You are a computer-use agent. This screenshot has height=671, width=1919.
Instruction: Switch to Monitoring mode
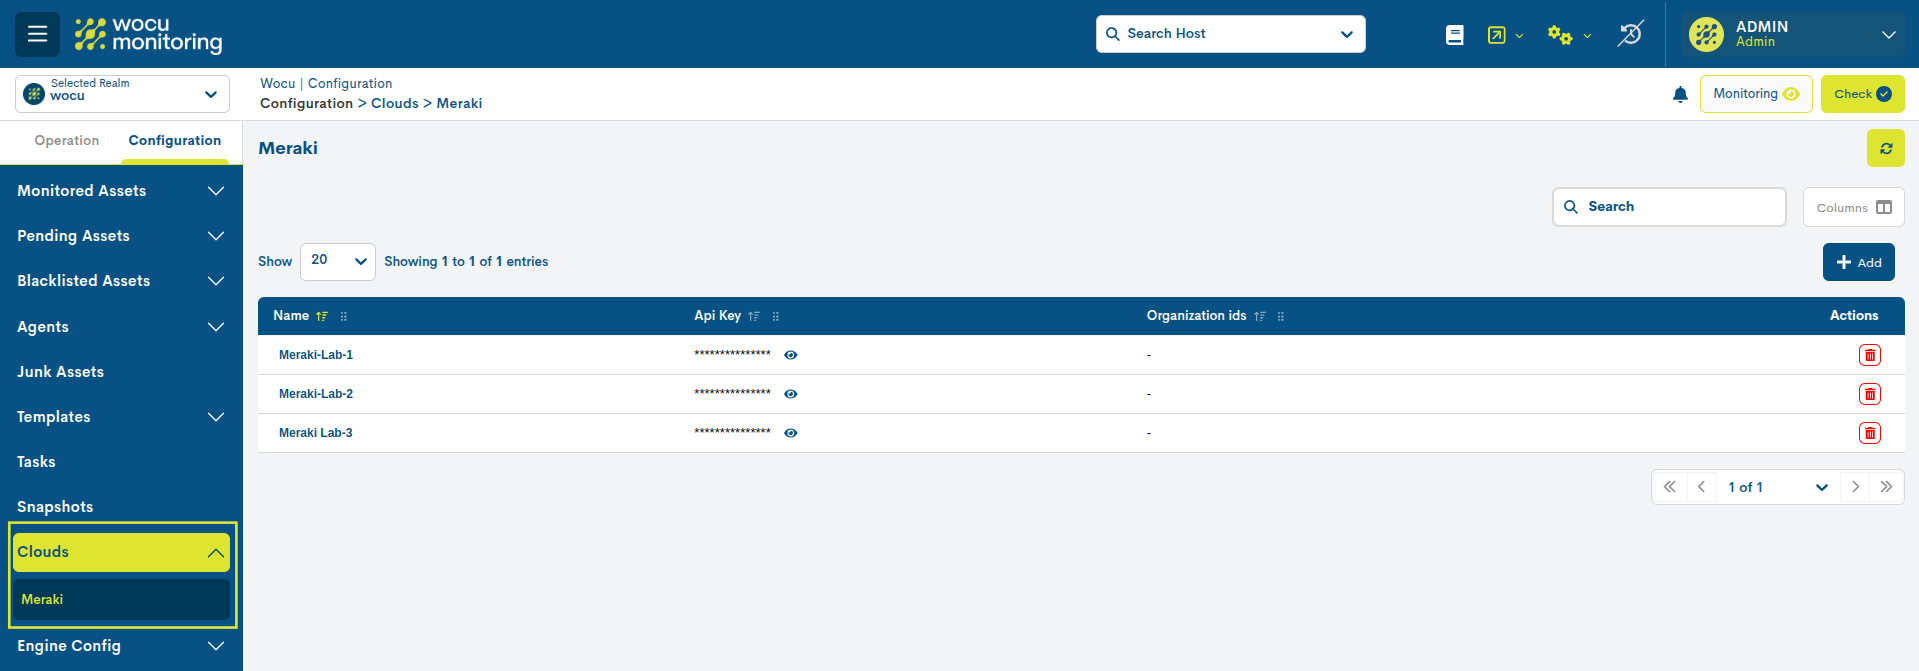pyautogui.click(x=1756, y=94)
